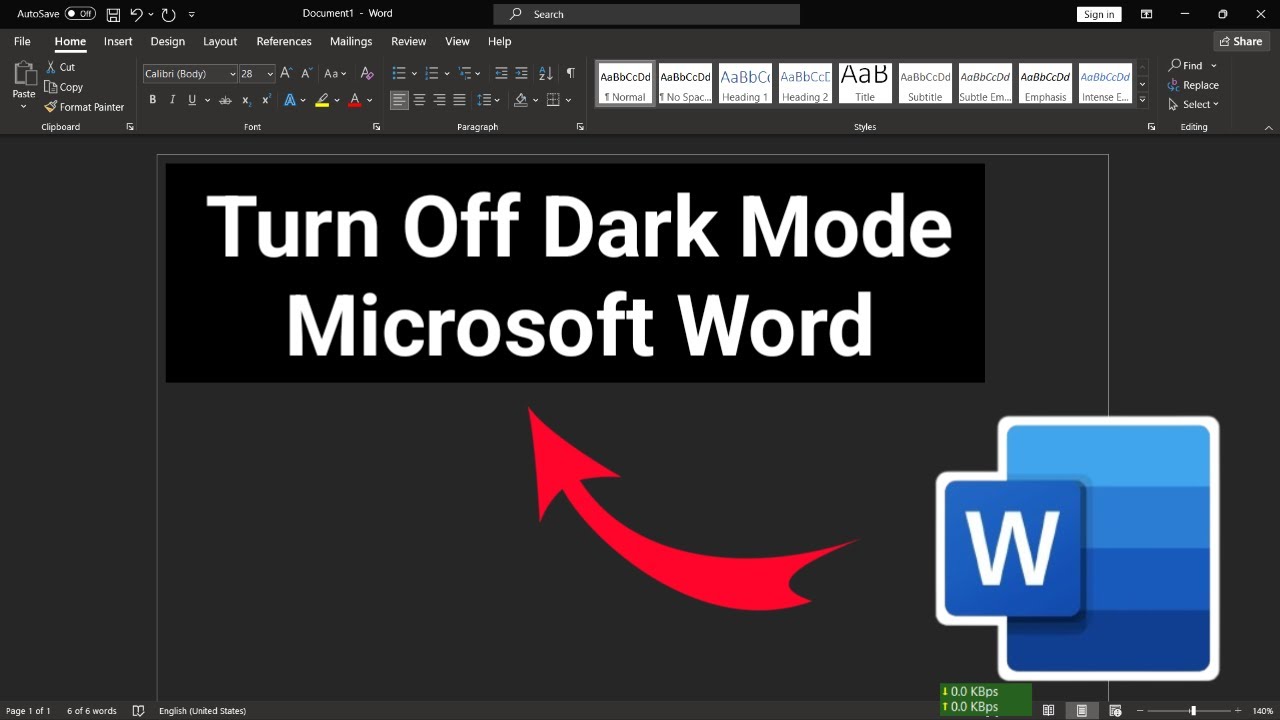Align text right
This screenshot has width=1280, height=720.
pos(439,100)
